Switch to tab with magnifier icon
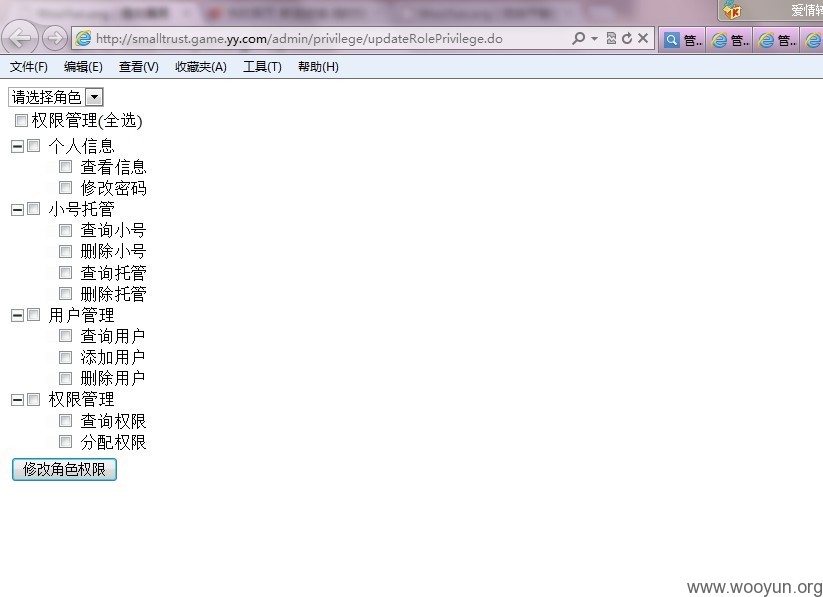The height and width of the screenshot is (597, 823). (x=682, y=40)
